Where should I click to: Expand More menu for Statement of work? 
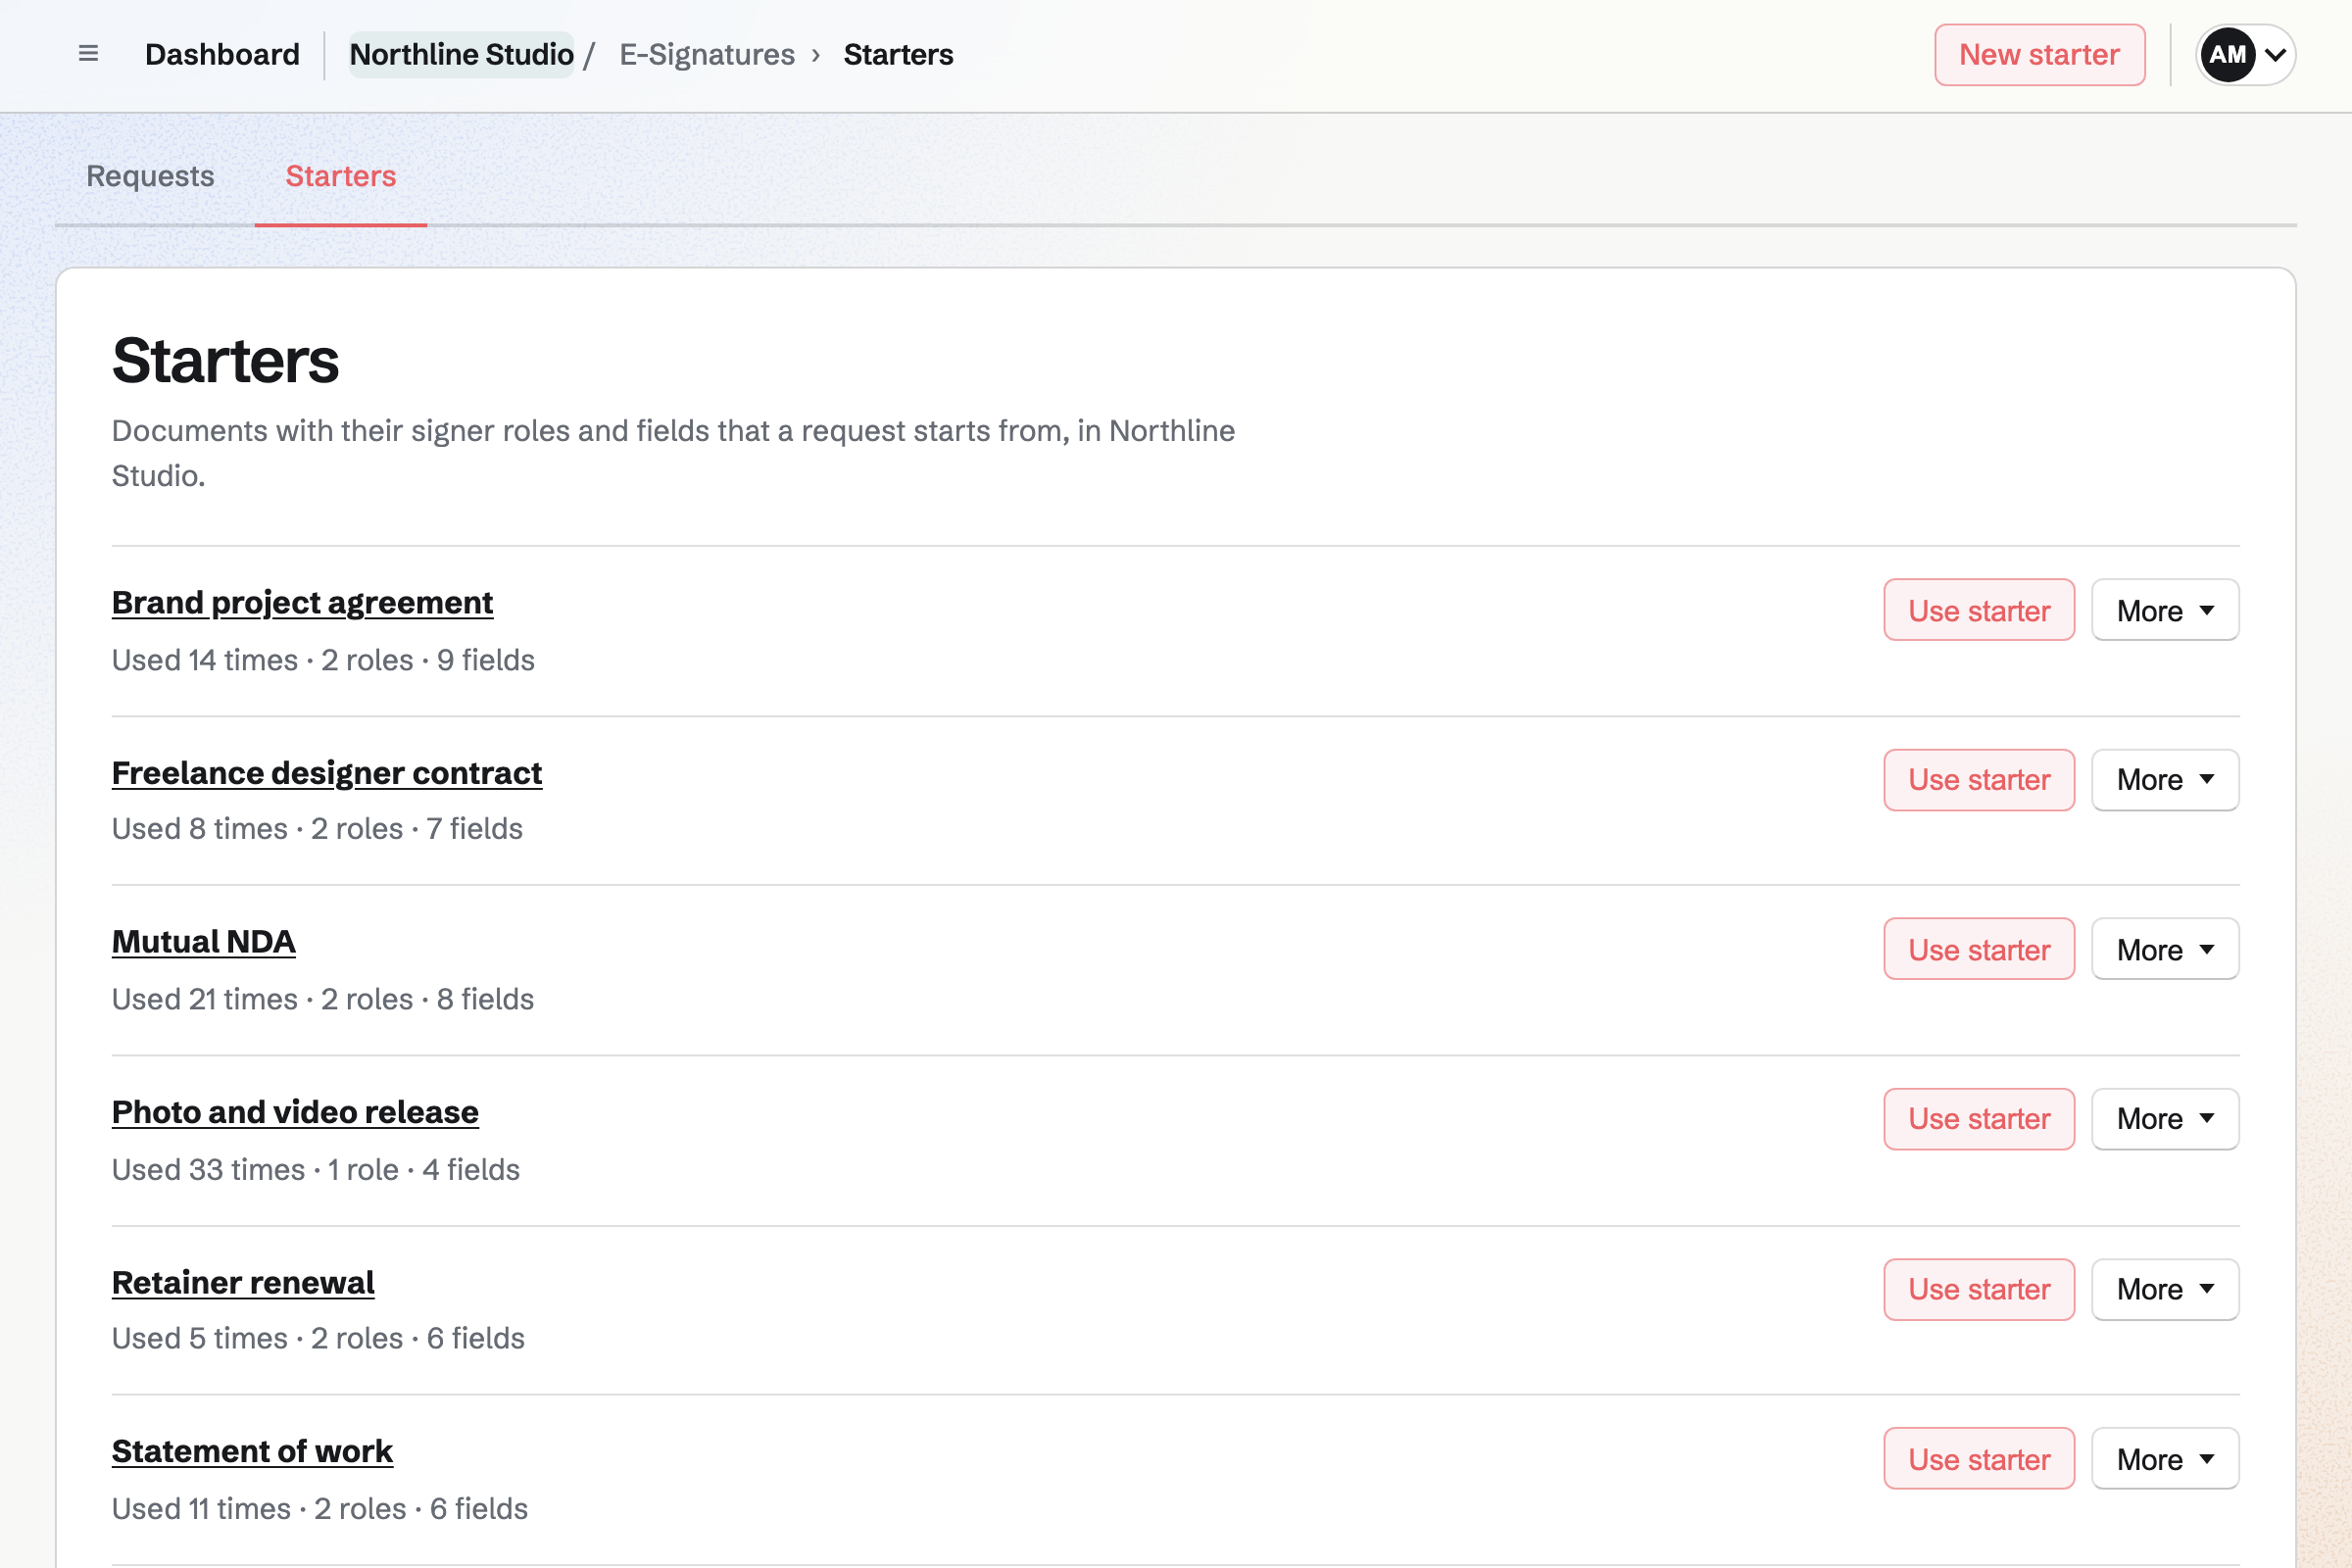(2165, 1458)
